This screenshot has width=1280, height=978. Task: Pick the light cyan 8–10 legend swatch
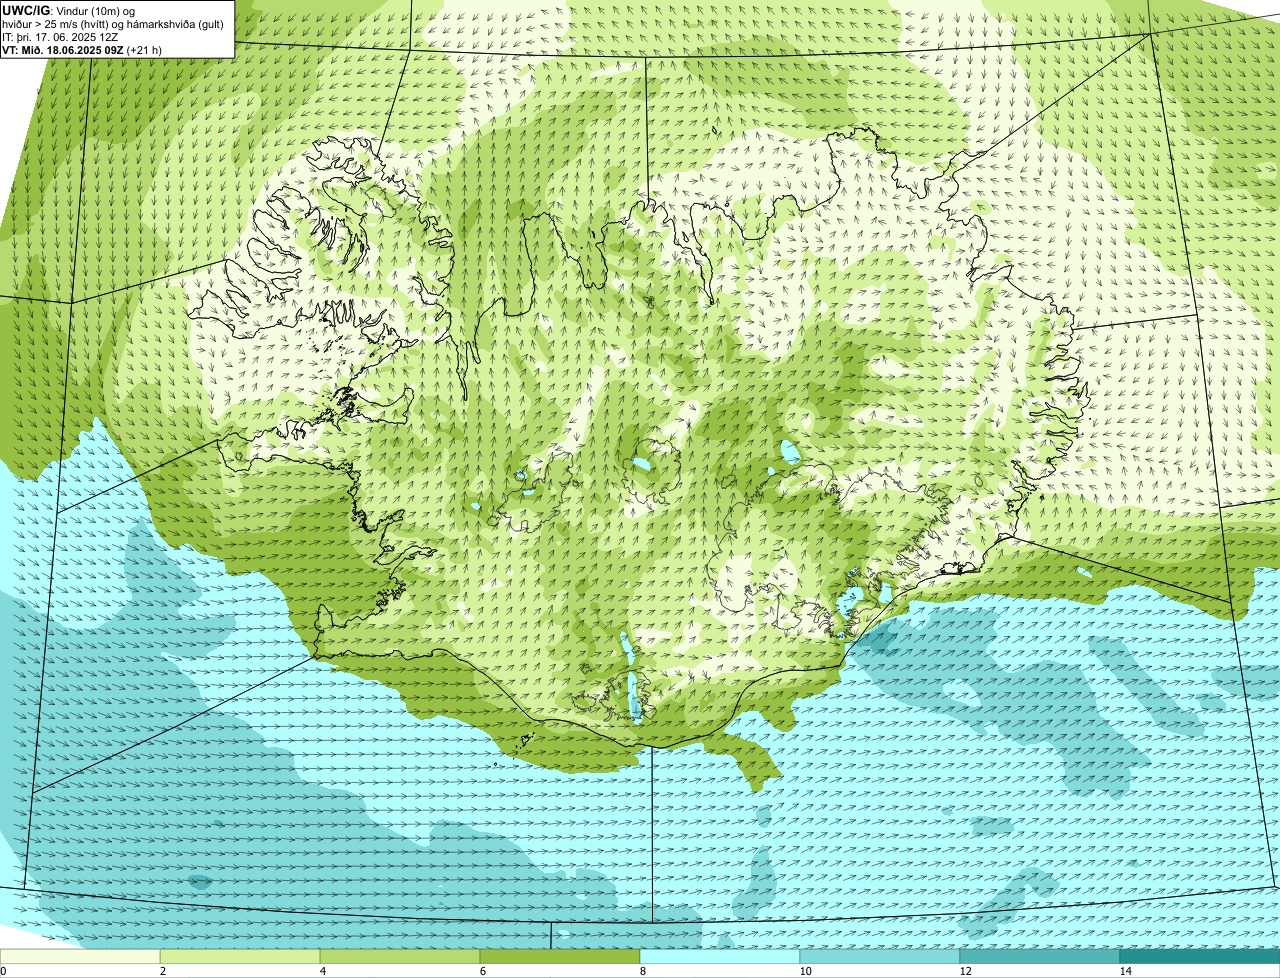(x=720, y=957)
